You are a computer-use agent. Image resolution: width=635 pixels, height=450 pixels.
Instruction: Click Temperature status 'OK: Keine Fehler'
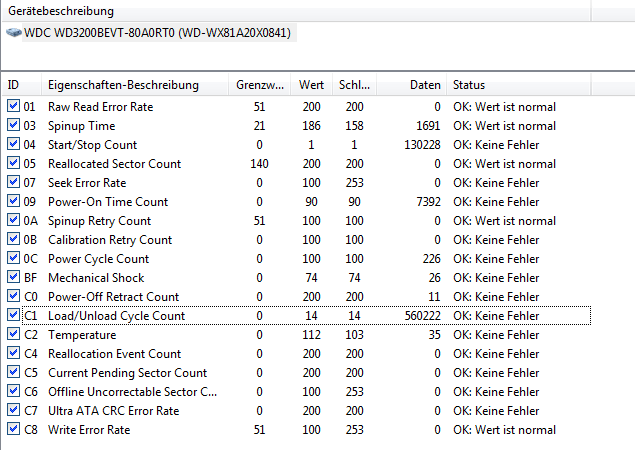tap(496, 335)
